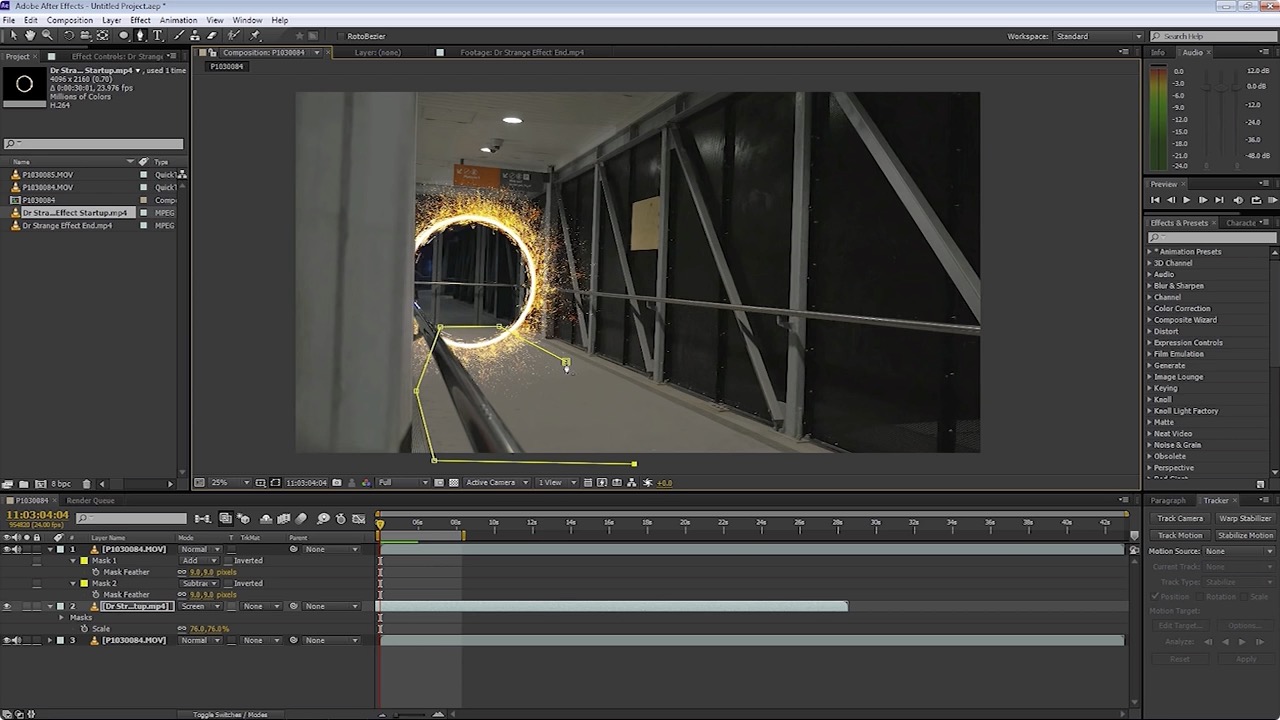Image resolution: width=1280 pixels, height=720 pixels.
Task: Expand the Color Correction effects category
Action: click(x=1149, y=309)
